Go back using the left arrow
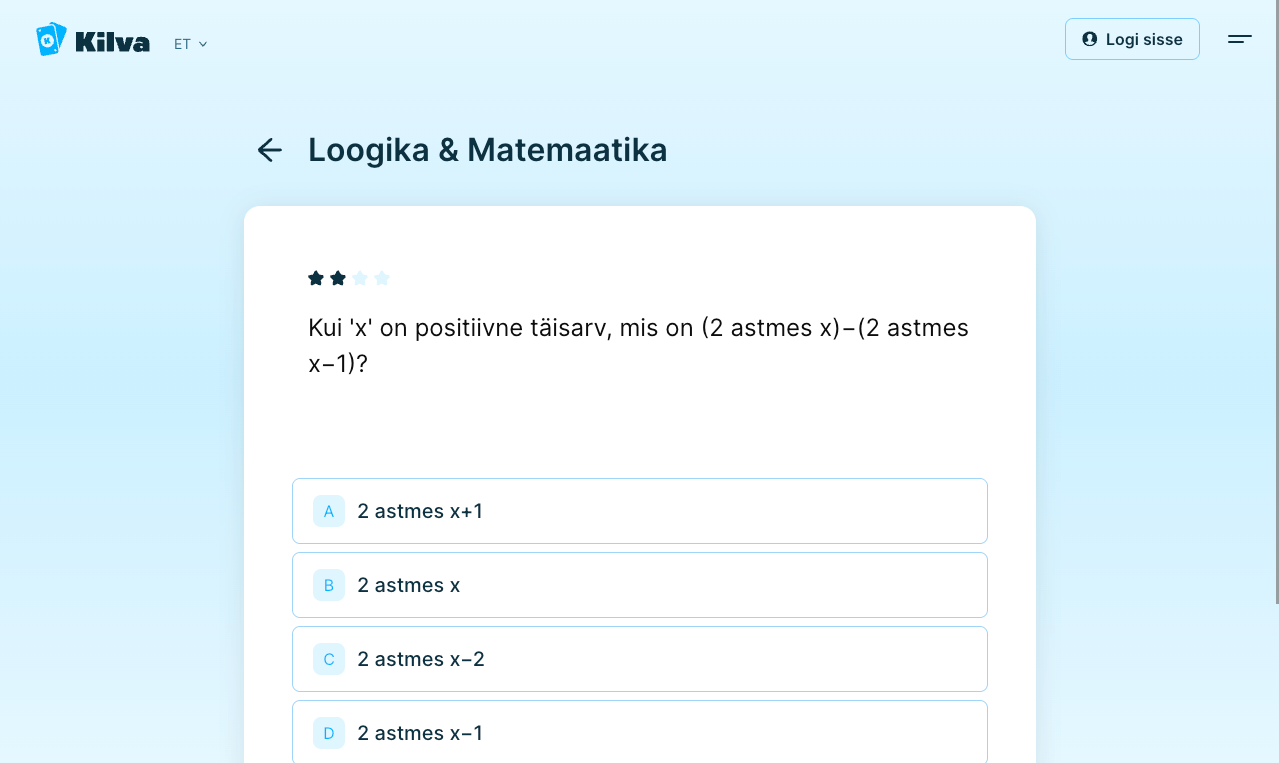1279x763 pixels. (270, 150)
